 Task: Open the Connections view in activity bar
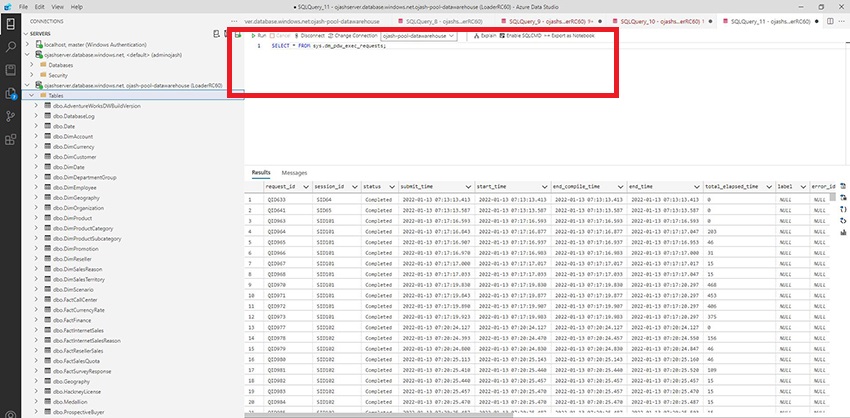tap(10, 23)
